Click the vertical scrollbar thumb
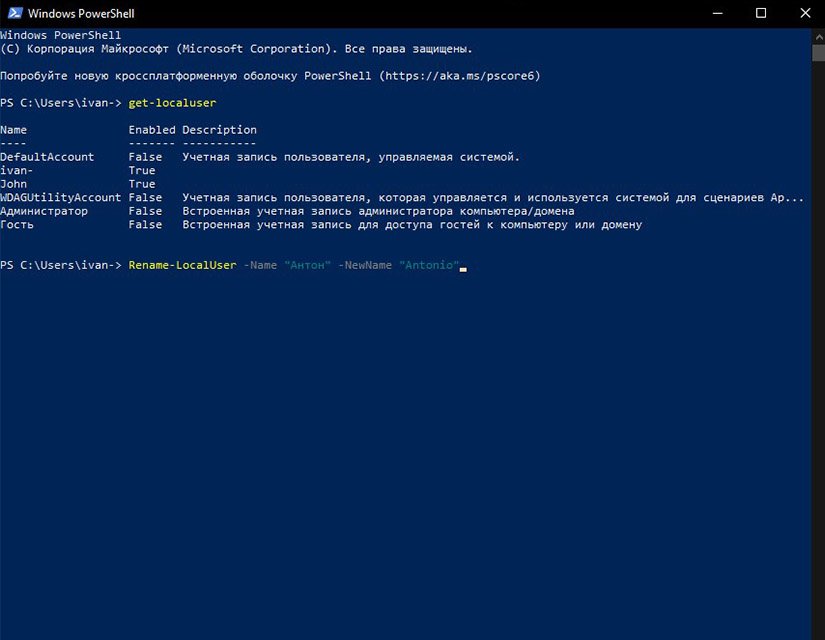Screen dimensions: 825x640 819,53
